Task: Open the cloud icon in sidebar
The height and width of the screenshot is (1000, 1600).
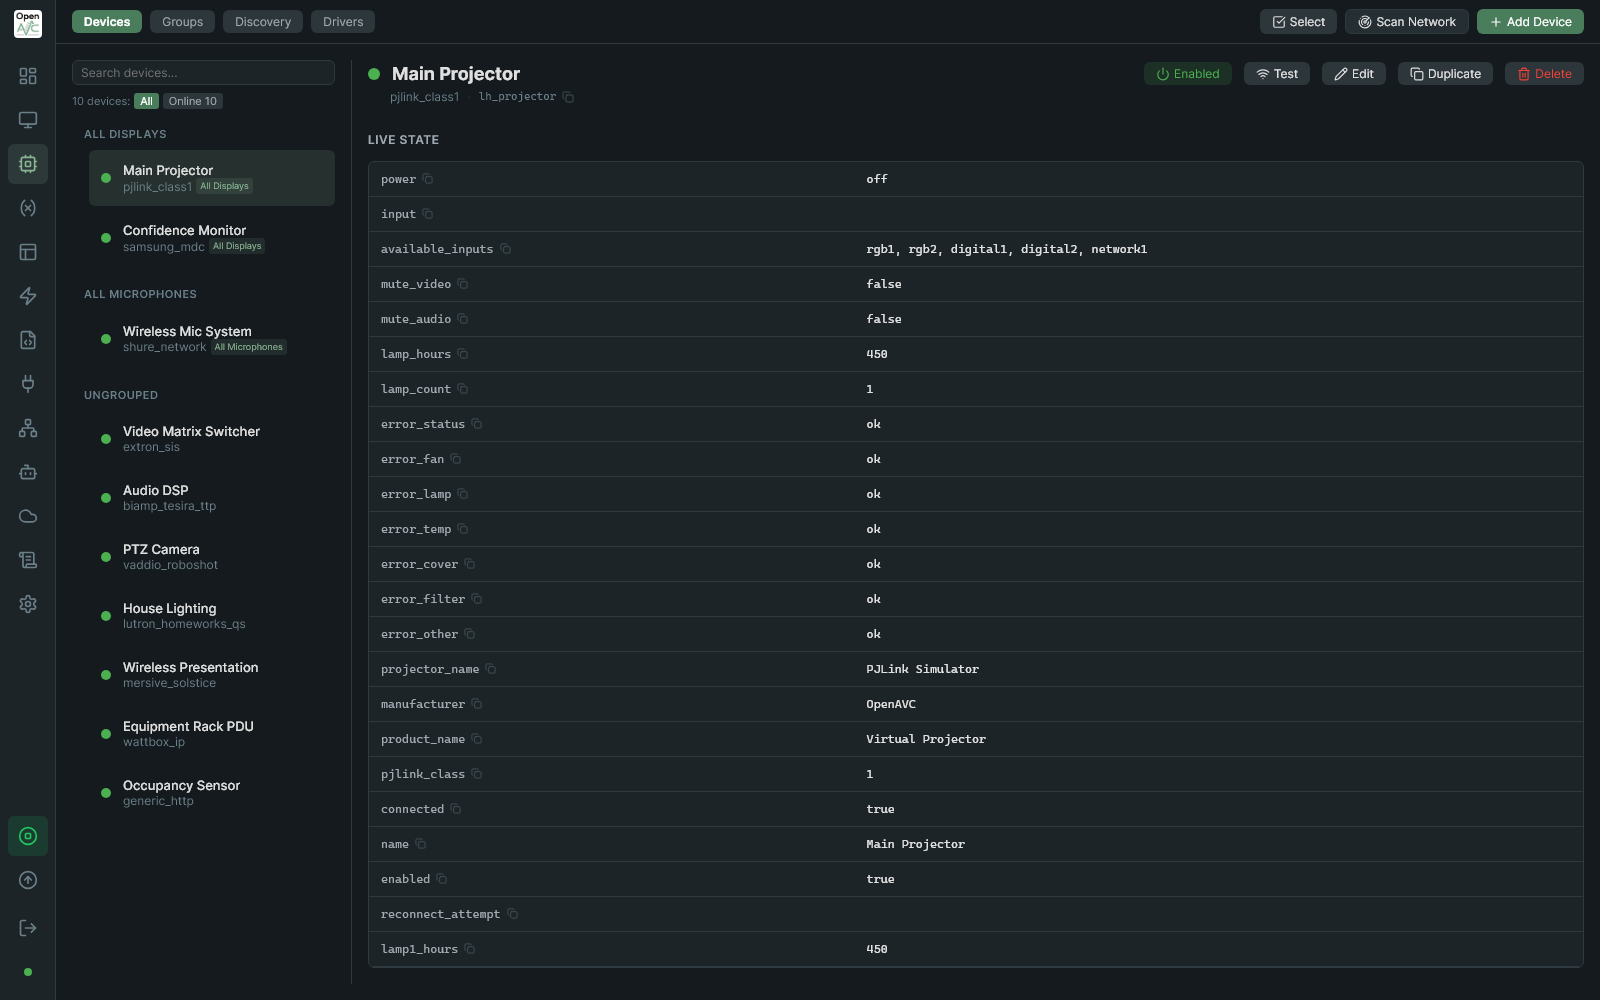Action: tap(28, 516)
